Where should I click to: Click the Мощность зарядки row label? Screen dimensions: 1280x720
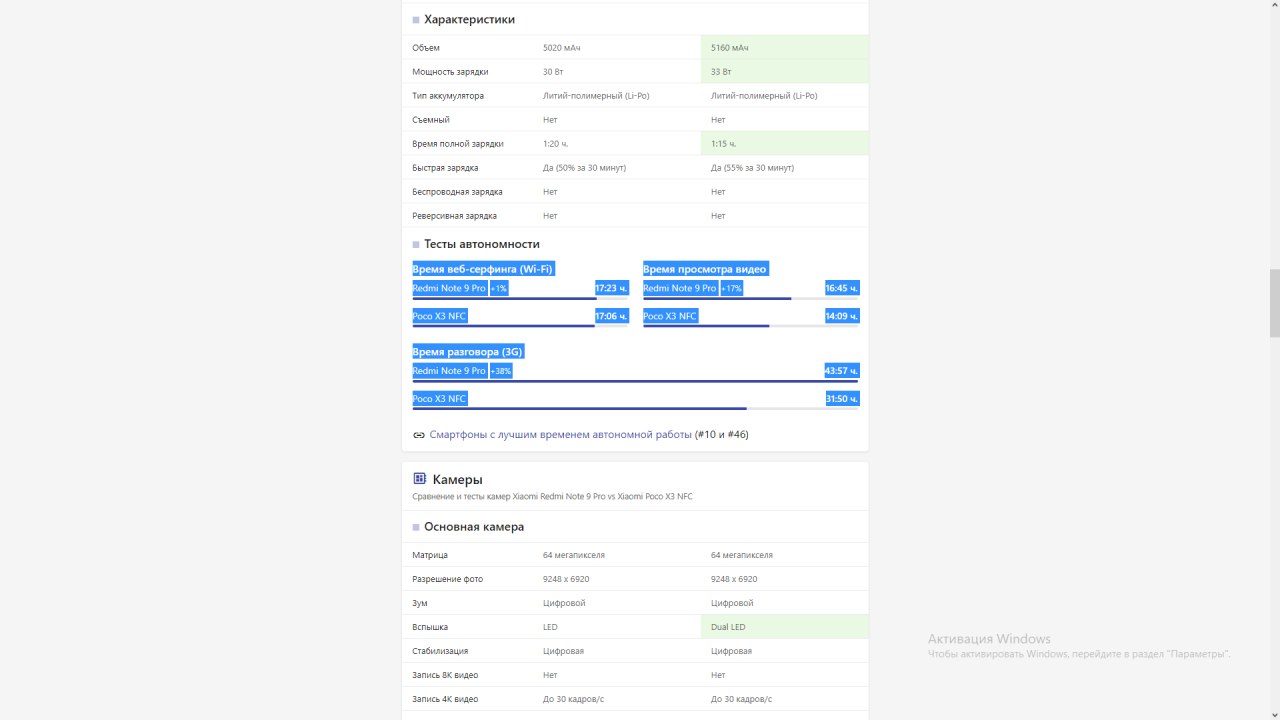450,72
